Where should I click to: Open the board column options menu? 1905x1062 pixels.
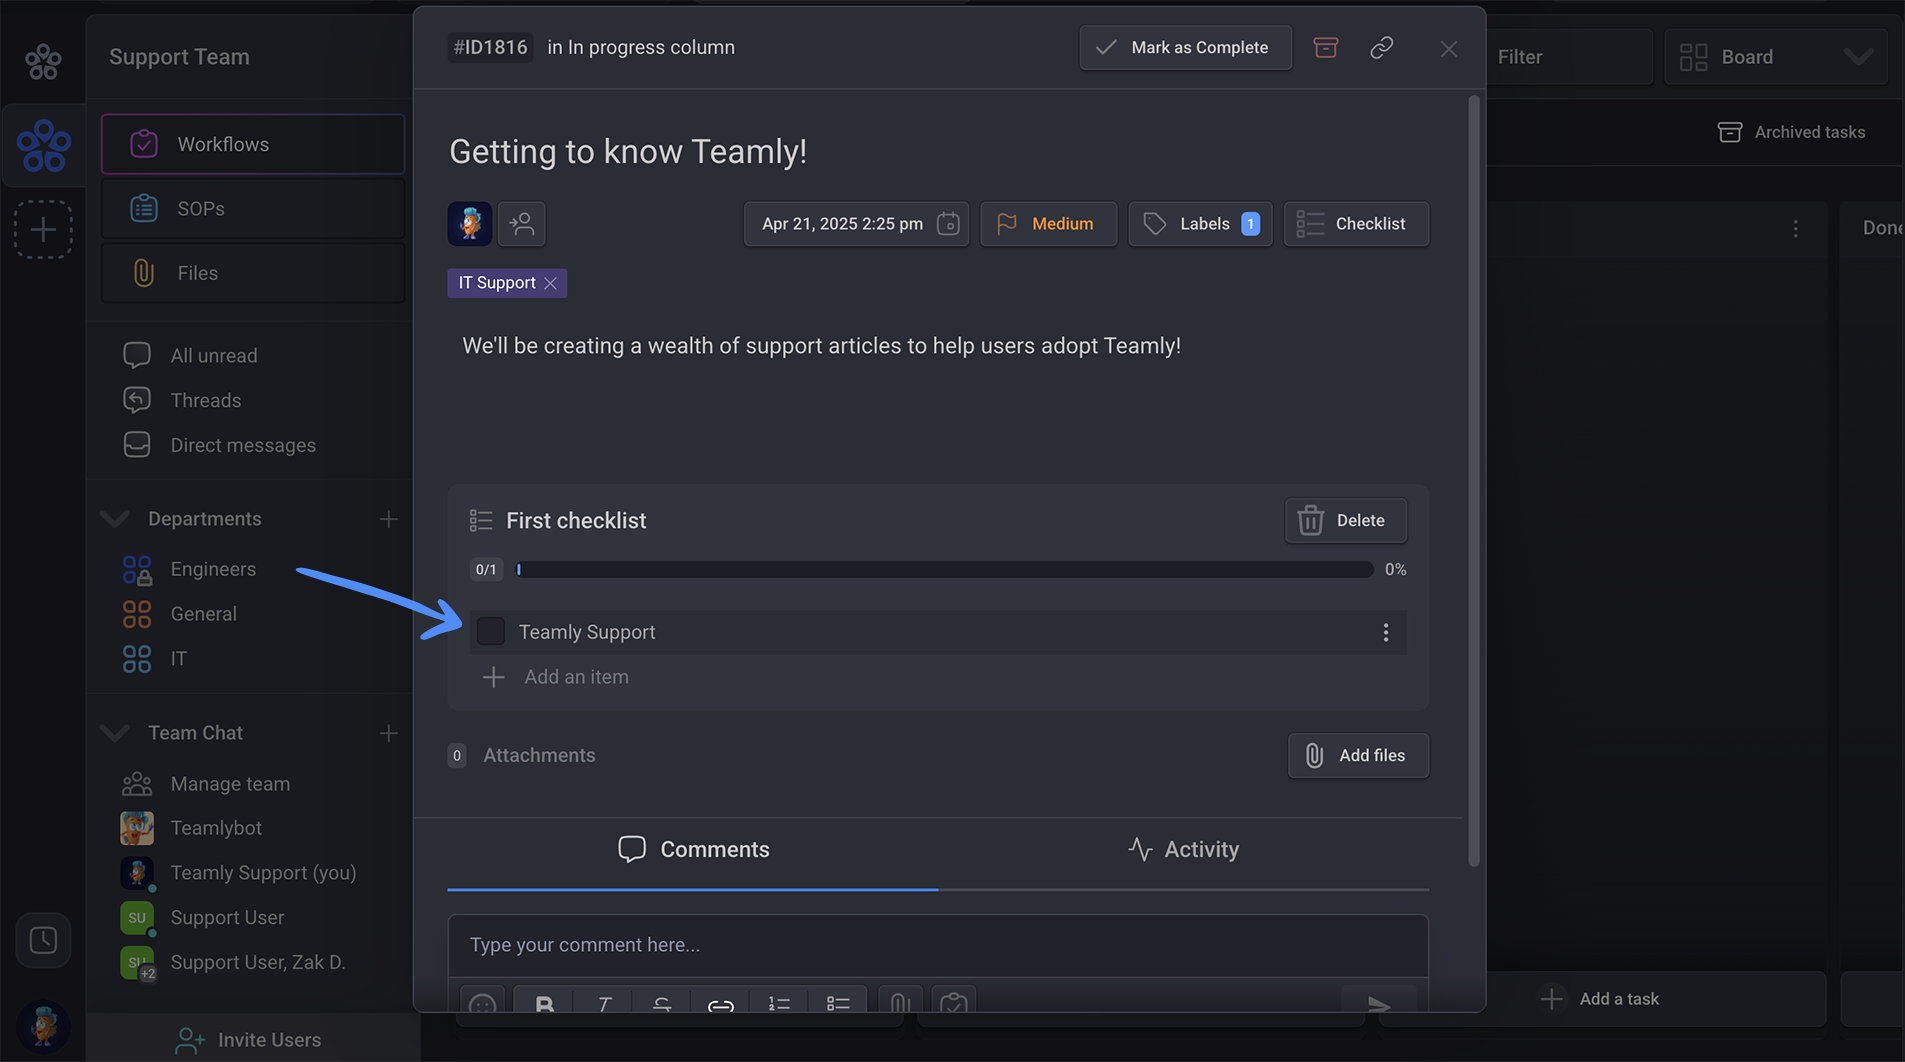coord(1795,229)
